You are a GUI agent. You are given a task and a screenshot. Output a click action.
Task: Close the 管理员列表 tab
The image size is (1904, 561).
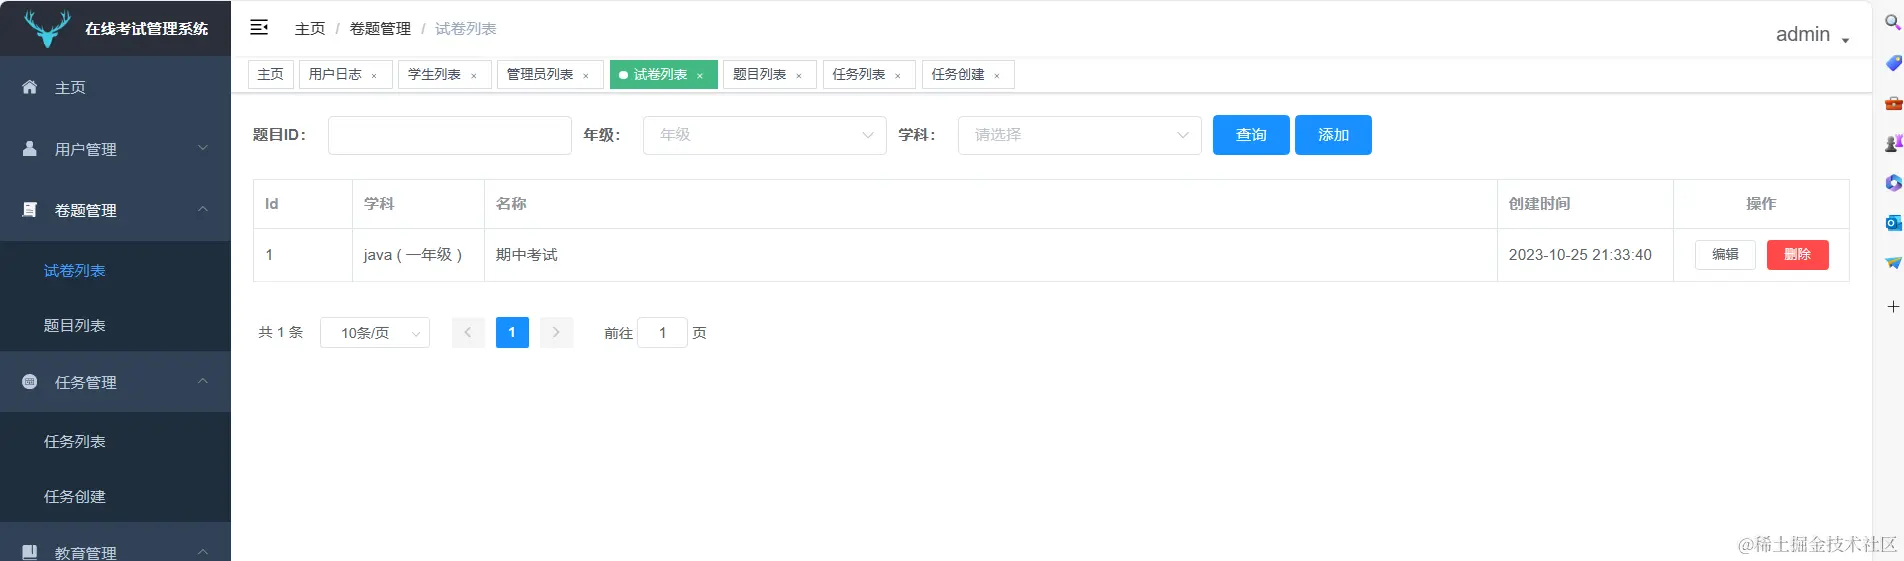coord(585,76)
